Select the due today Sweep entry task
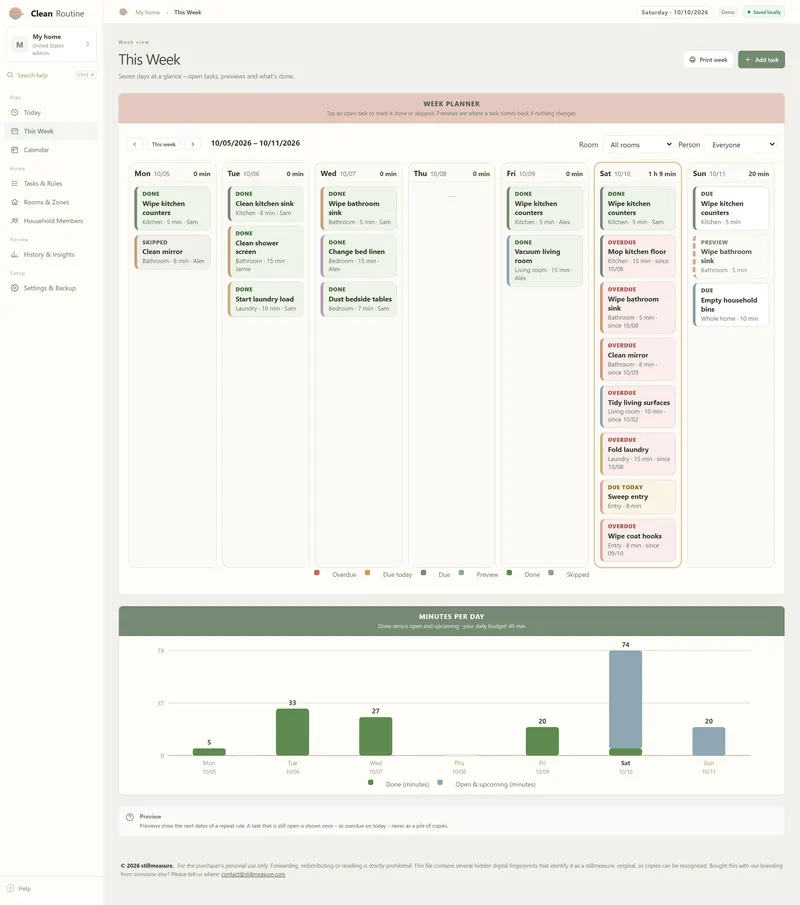Screen dimensions: 800x905 click(x=638, y=497)
